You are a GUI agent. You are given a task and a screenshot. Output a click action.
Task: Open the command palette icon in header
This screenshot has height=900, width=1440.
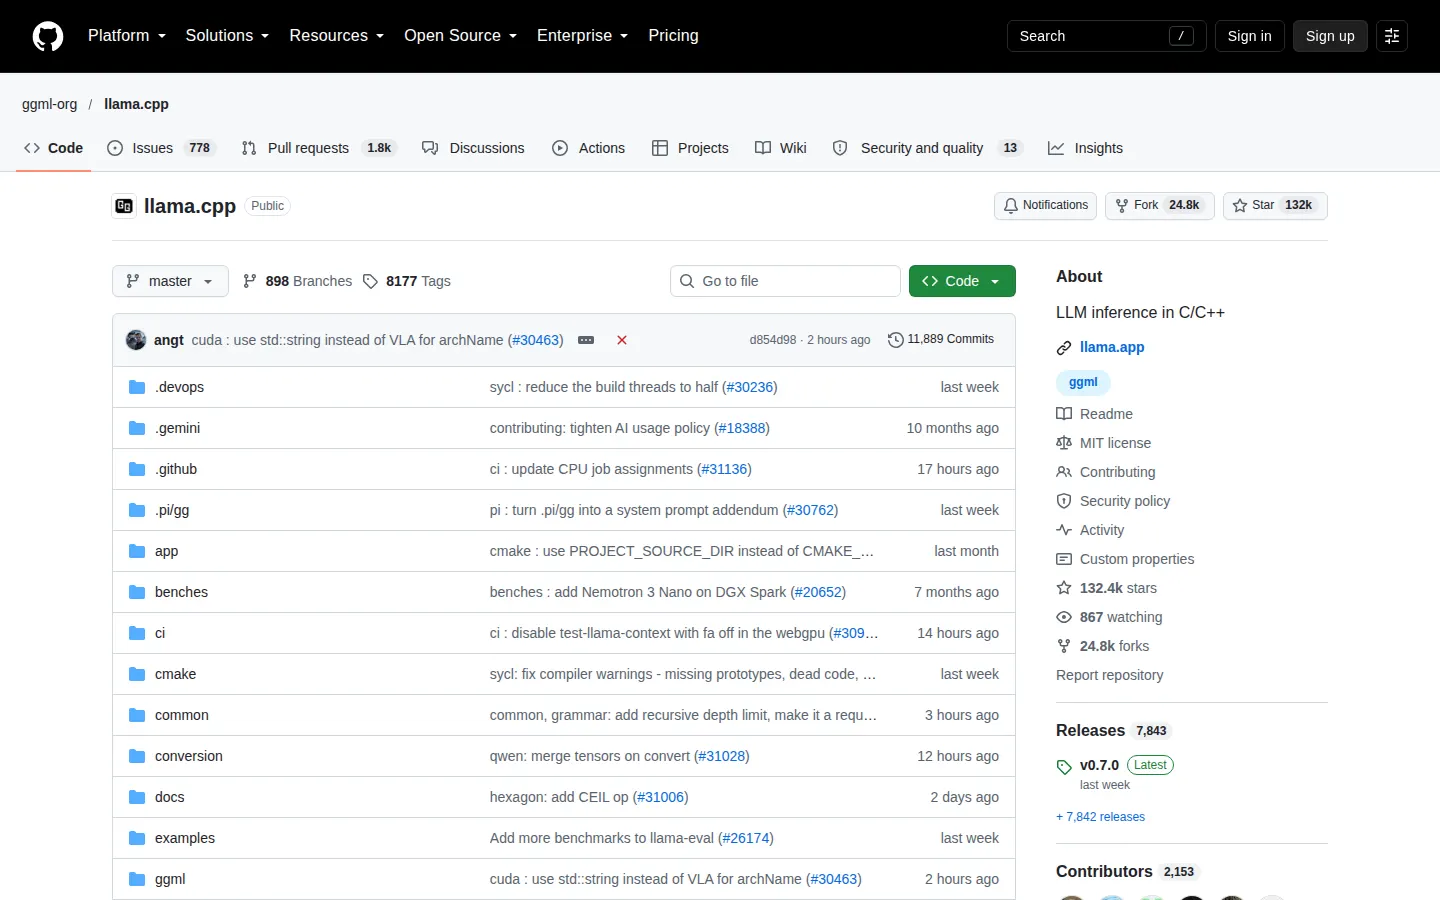pos(1392,36)
